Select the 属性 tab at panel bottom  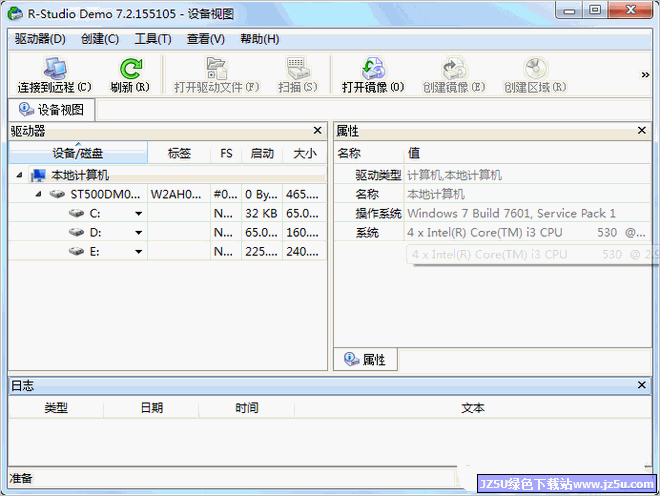click(x=365, y=360)
